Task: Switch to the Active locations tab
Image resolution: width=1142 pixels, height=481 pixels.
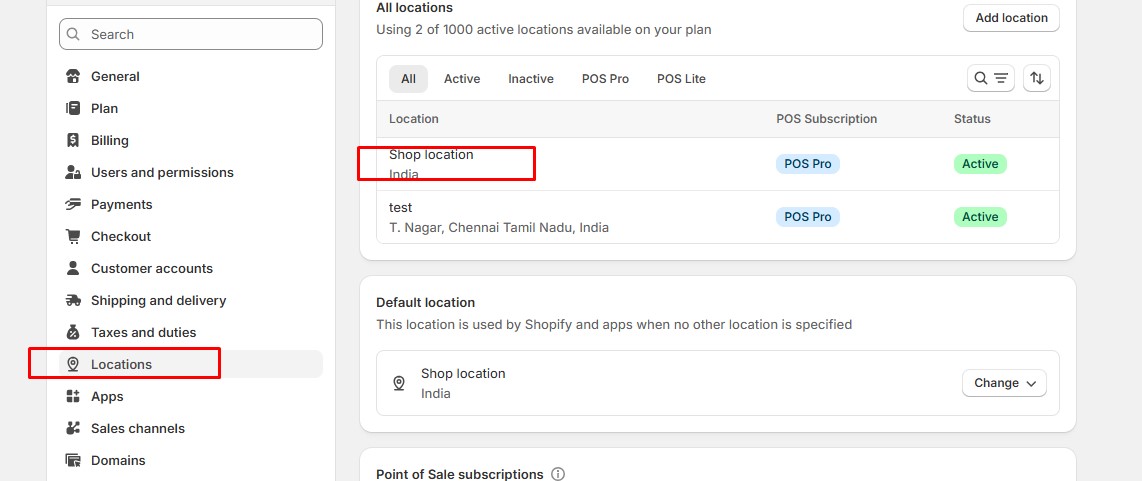Action: pyautogui.click(x=462, y=79)
